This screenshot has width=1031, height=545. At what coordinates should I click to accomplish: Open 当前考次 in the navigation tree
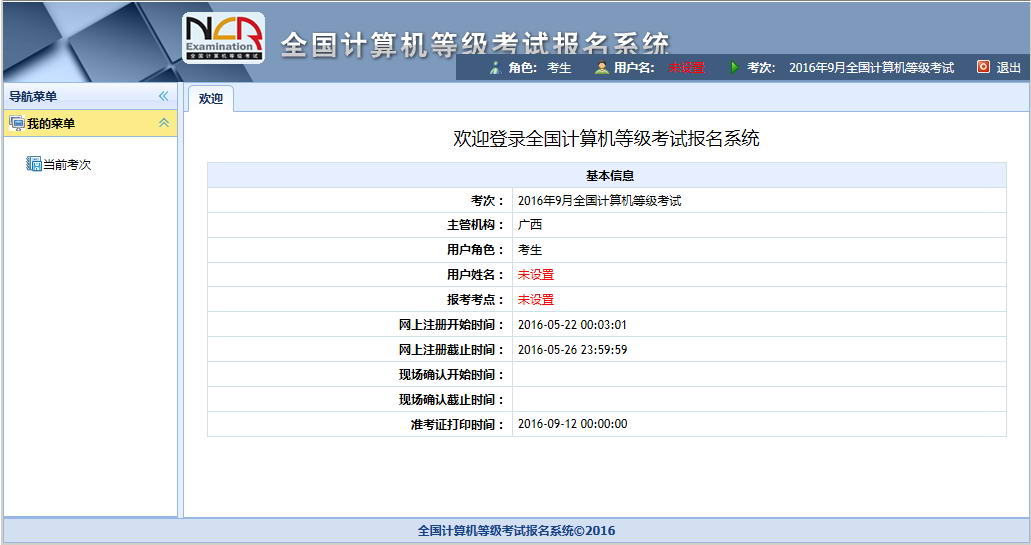pyautogui.click(x=67, y=165)
